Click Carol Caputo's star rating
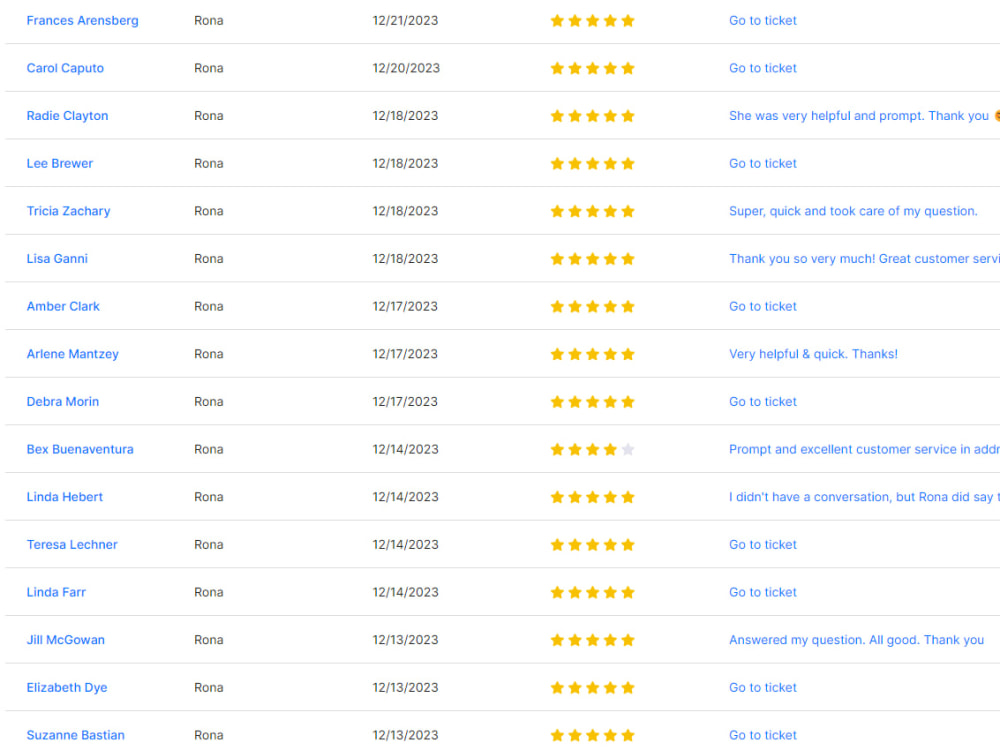Viewport: 1000px width, 750px height. (592, 68)
